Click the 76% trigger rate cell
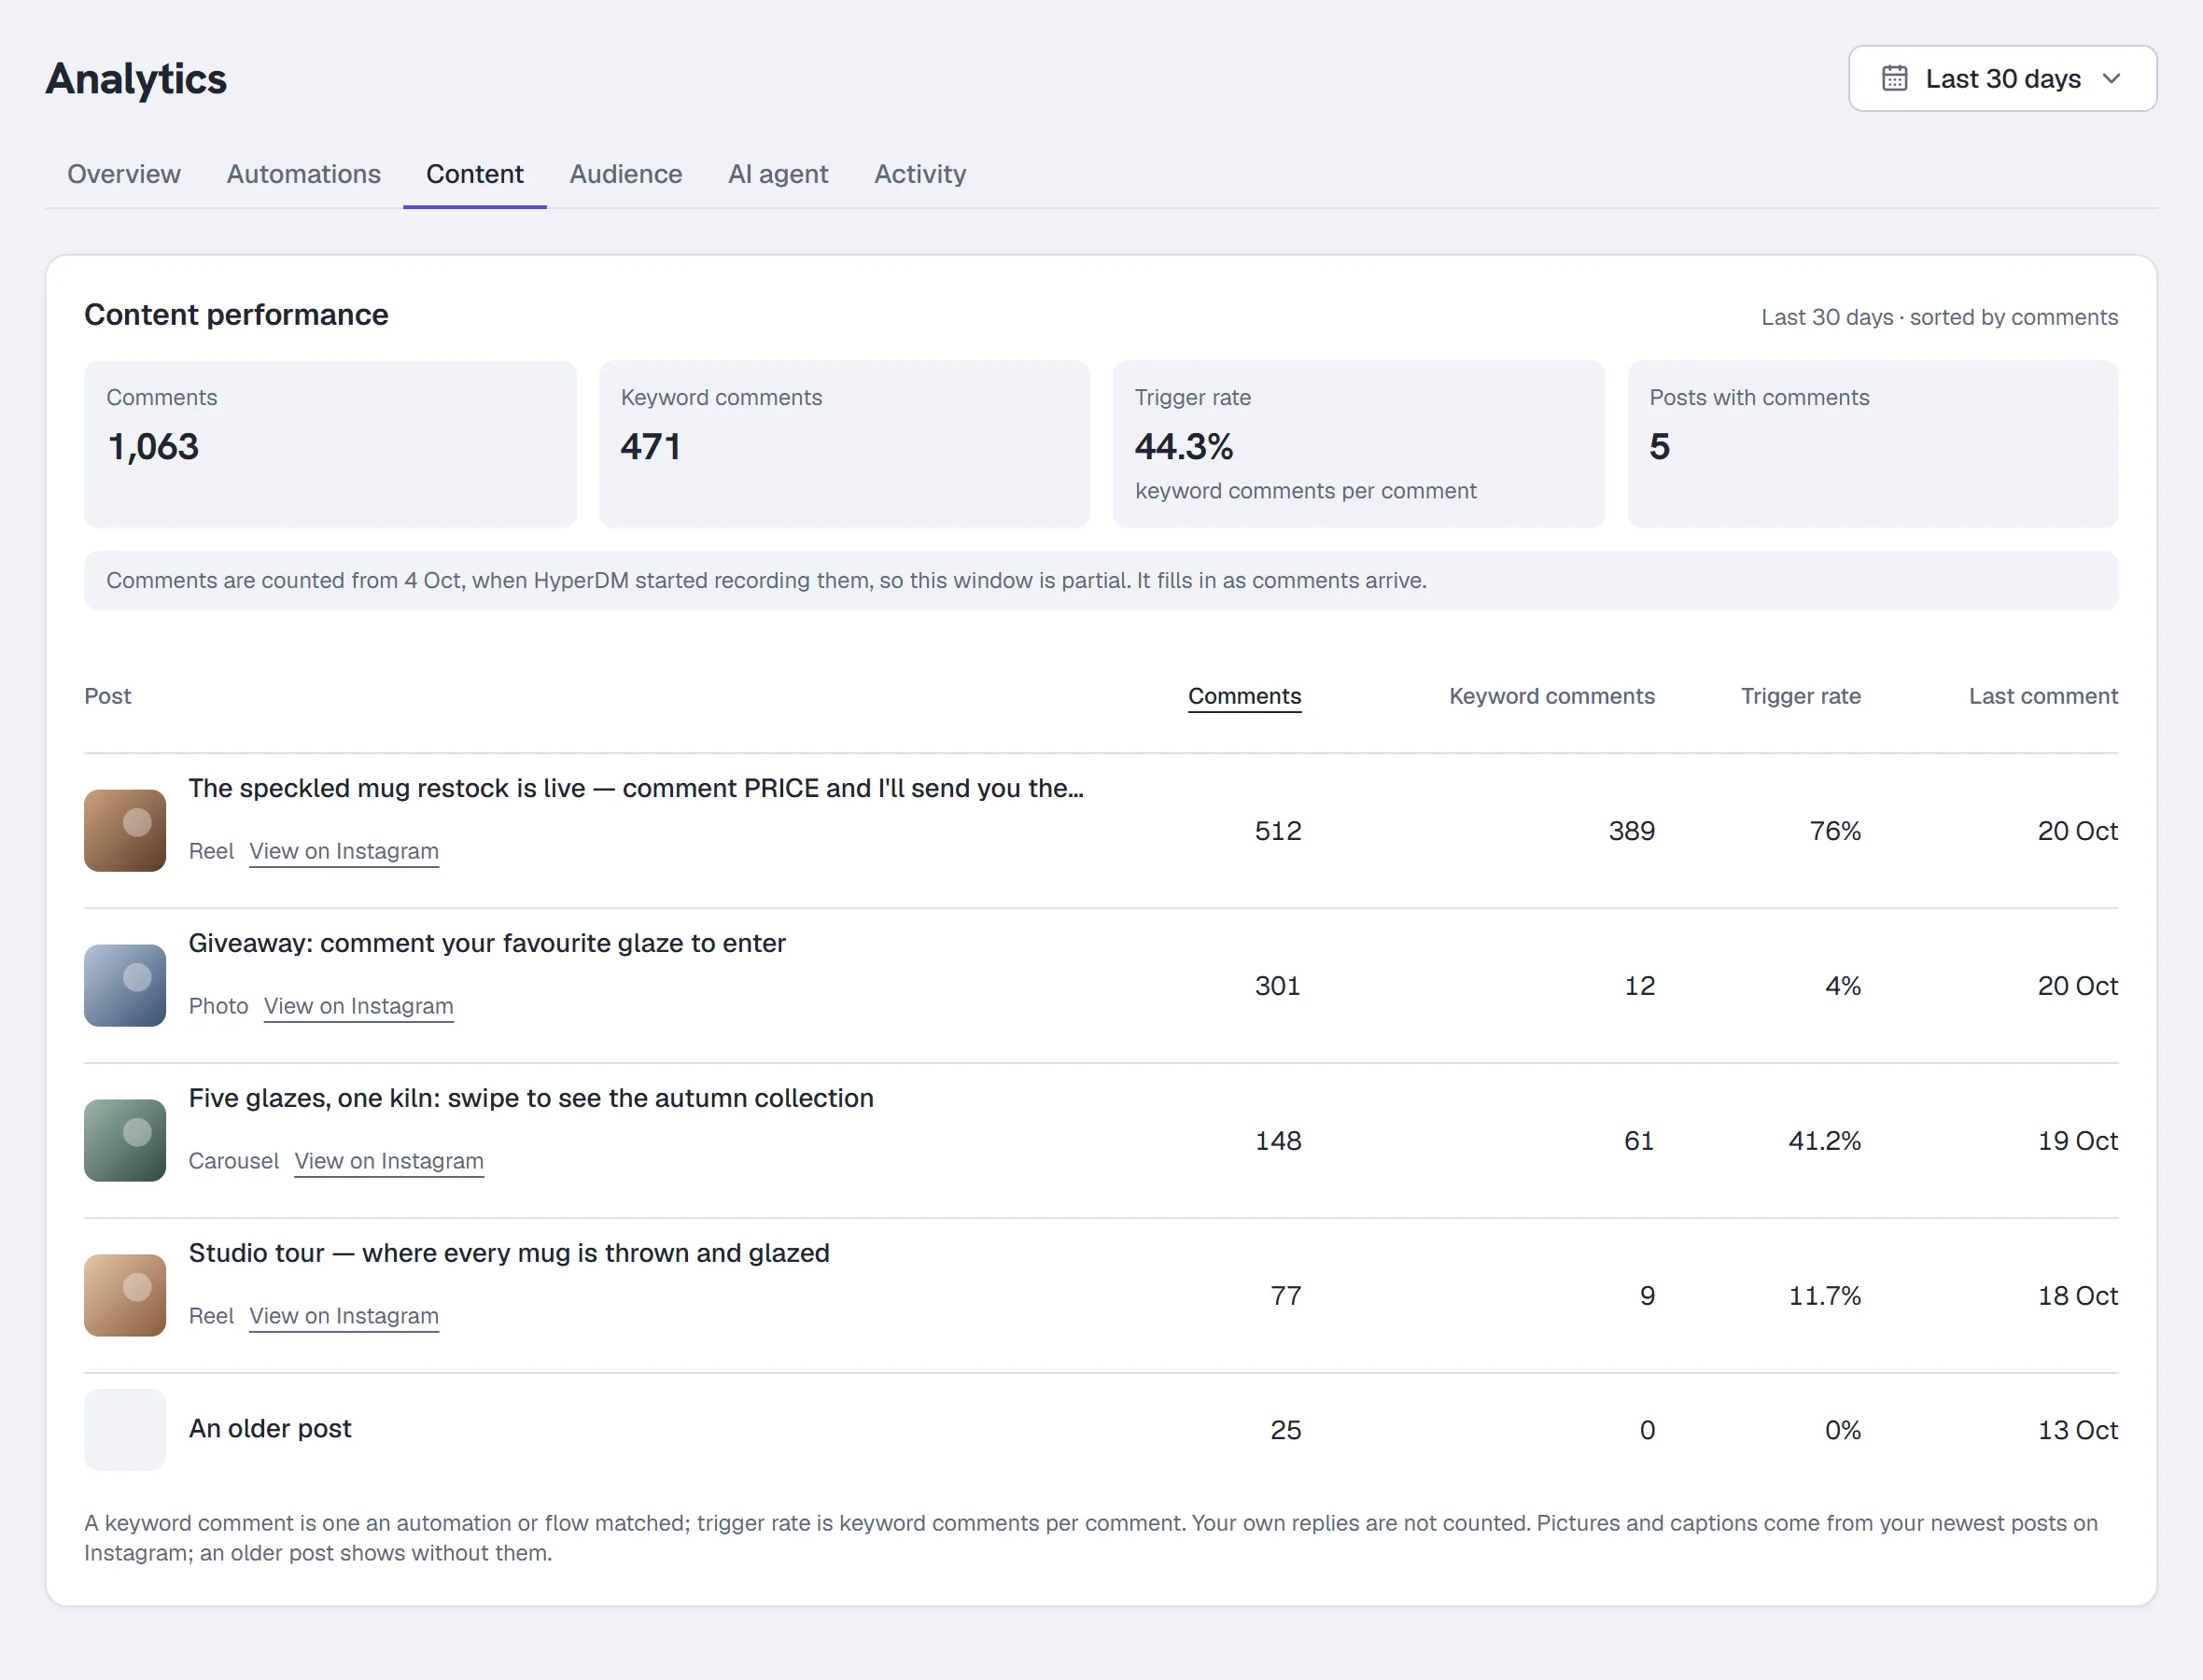 [x=1835, y=831]
